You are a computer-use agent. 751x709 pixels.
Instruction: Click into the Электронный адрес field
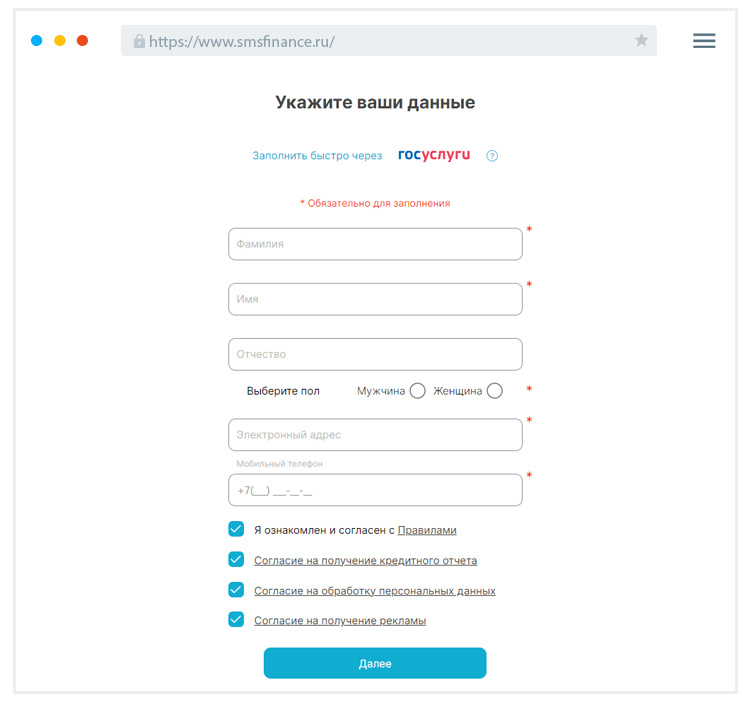375,435
